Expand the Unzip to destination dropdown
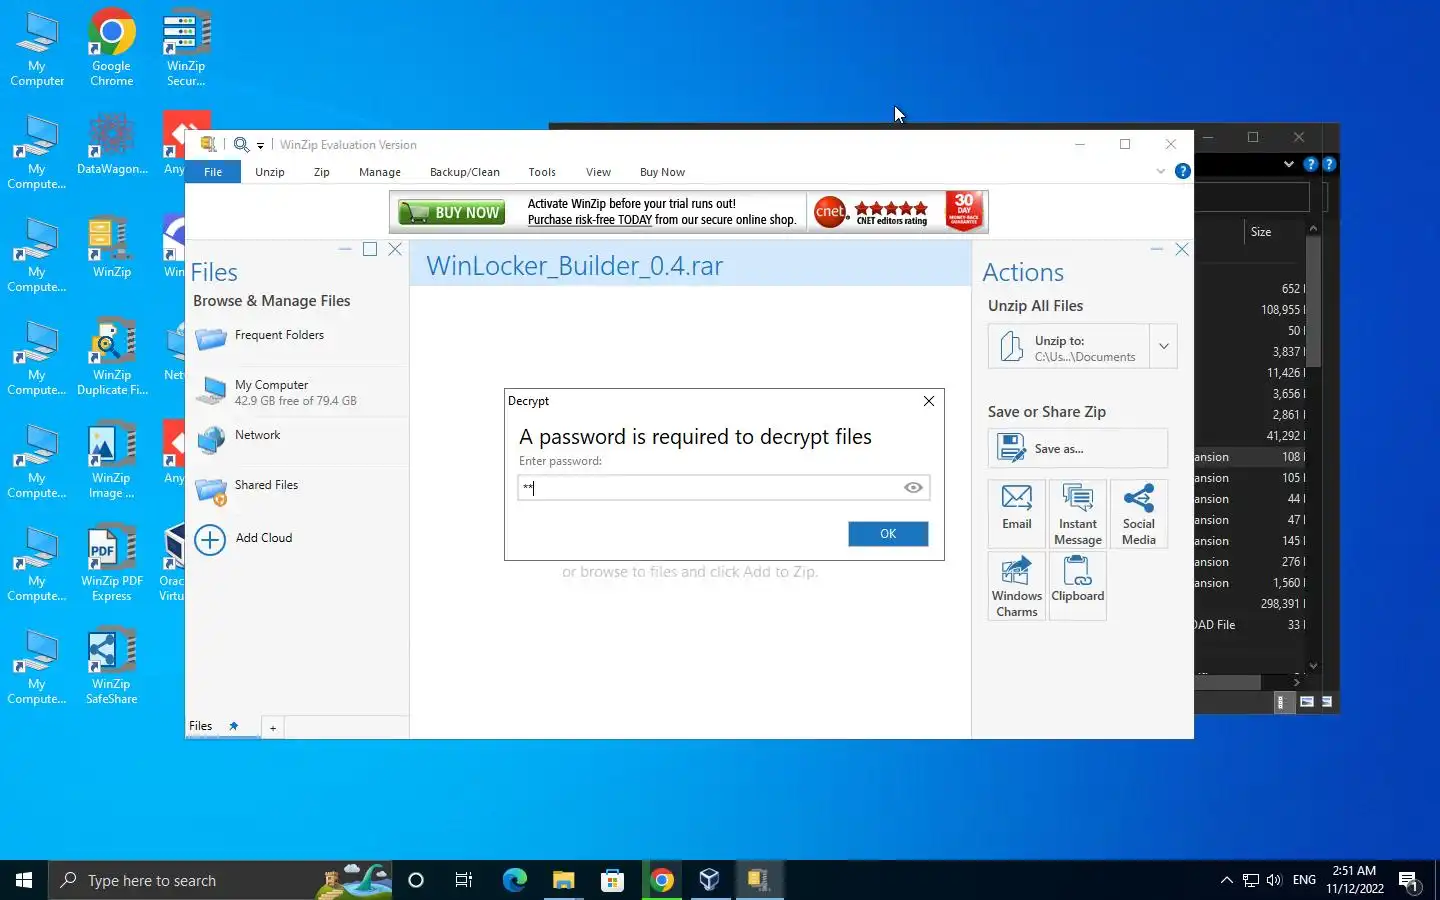The image size is (1440, 900). click(1163, 347)
